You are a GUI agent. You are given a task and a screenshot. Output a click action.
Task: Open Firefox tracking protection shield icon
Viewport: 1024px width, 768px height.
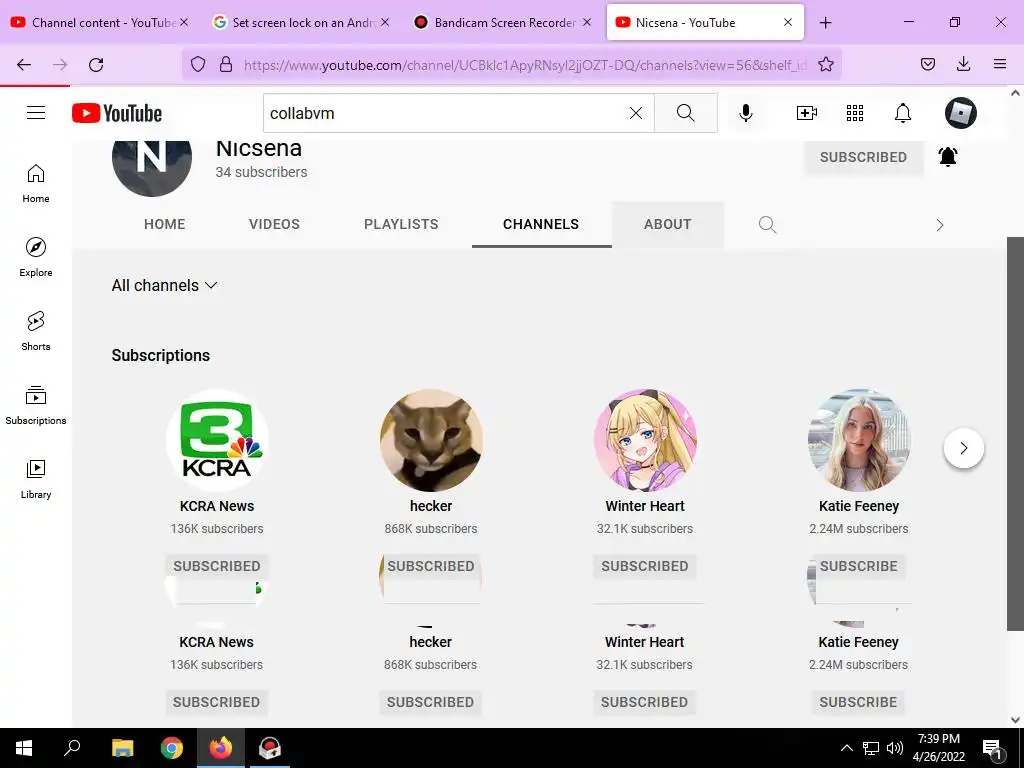point(198,64)
